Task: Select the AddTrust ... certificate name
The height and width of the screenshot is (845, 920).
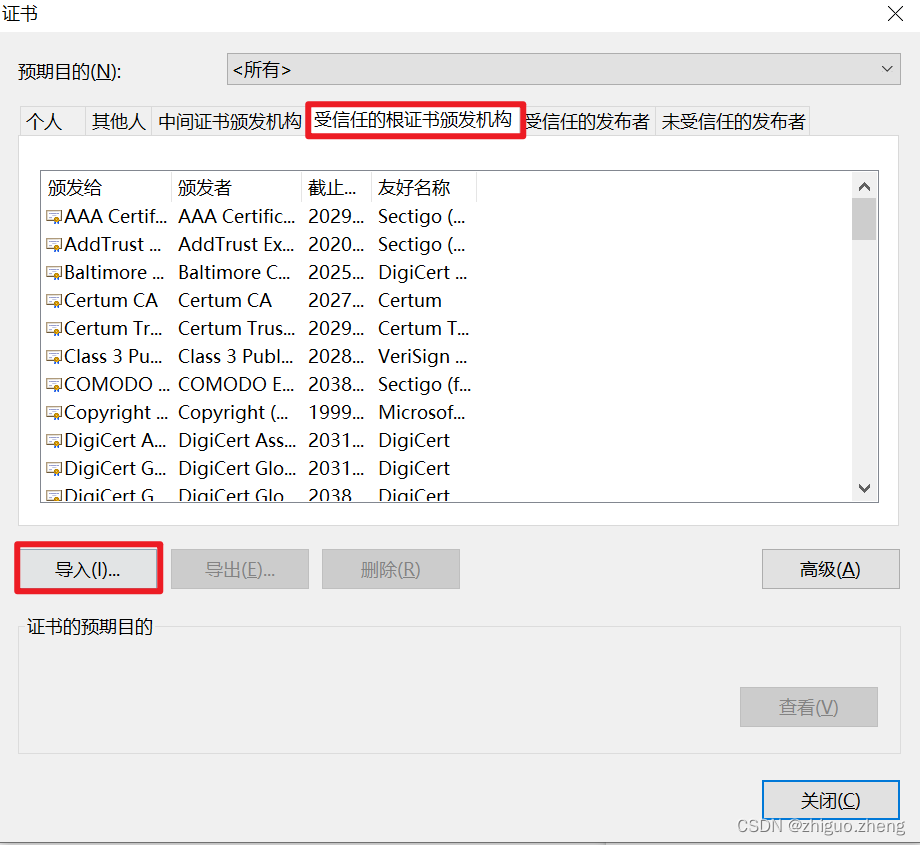Action: point(113,244)
